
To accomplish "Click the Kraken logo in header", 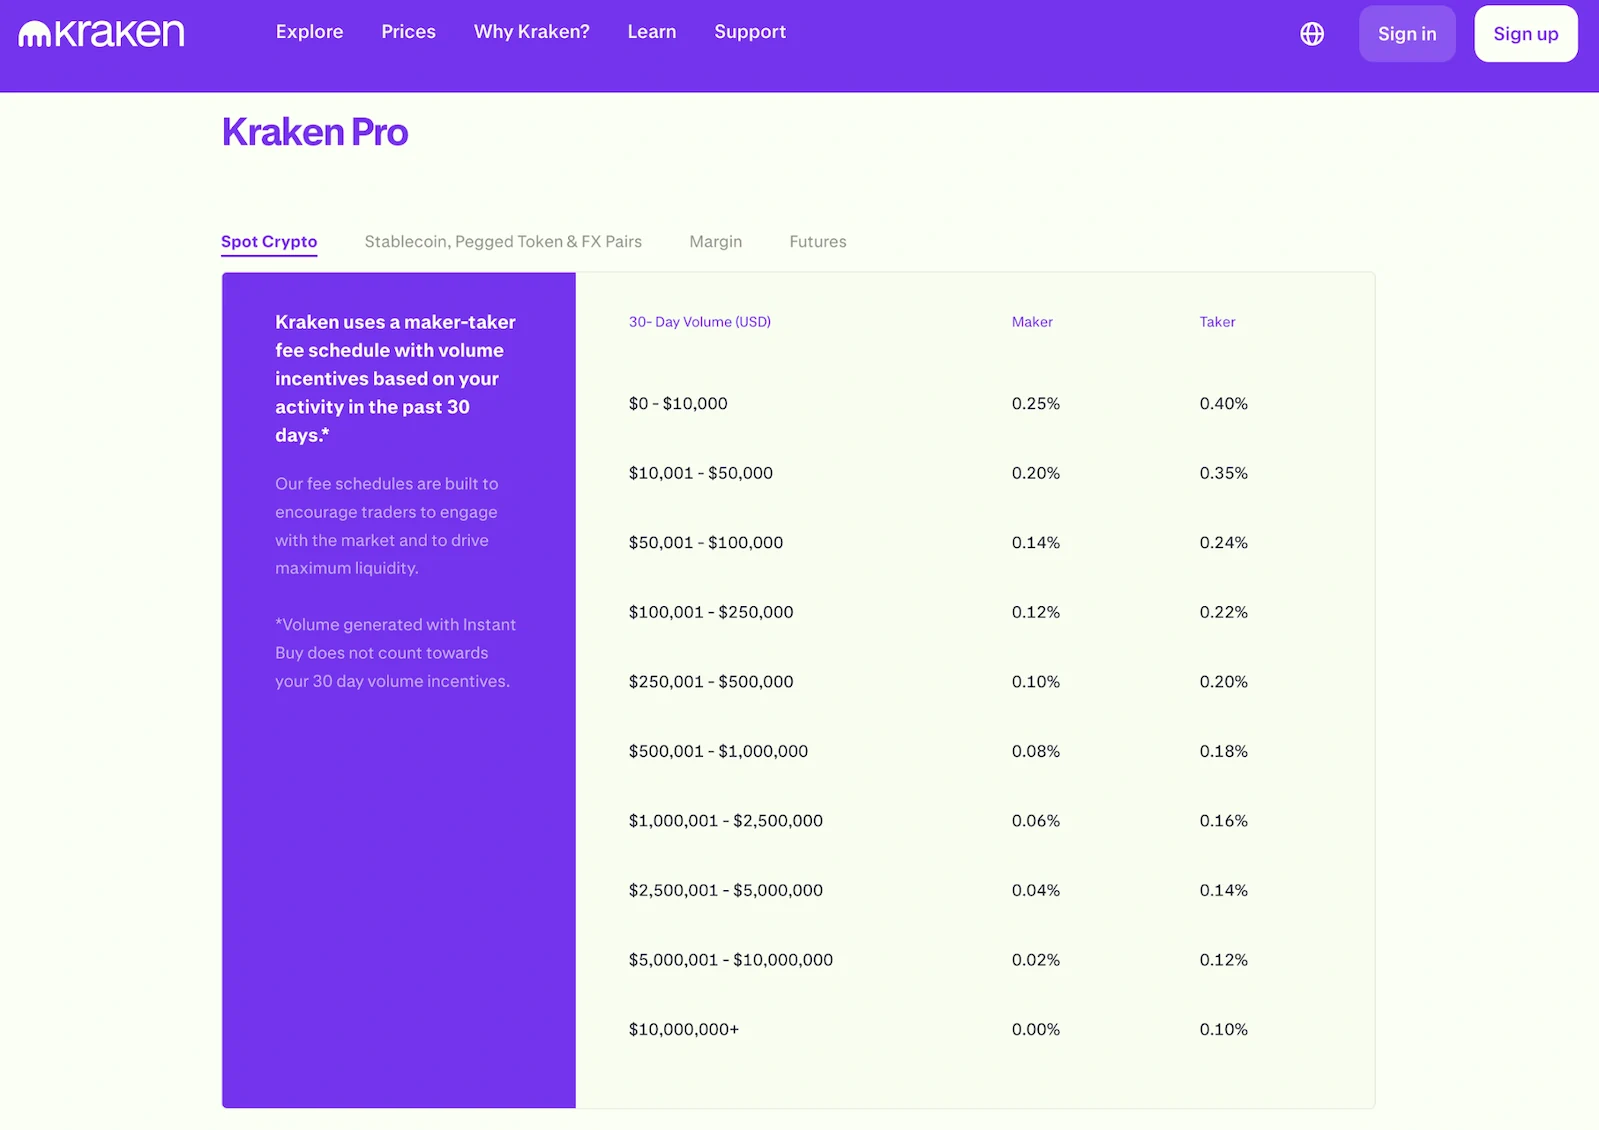I will tap(101, 34).
